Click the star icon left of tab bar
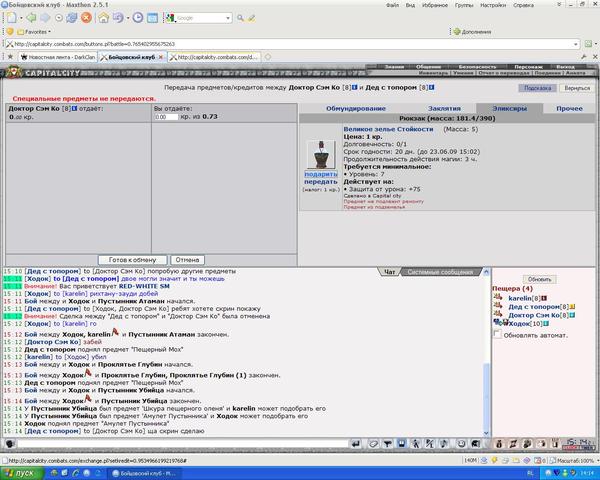This screenshot has width=600, height=480. point(10,57)
